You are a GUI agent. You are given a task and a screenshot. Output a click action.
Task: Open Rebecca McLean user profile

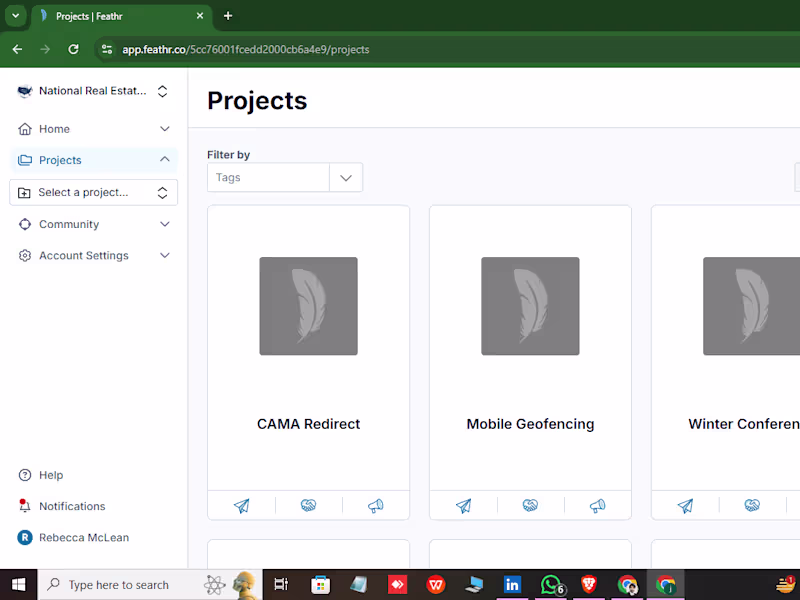tap(84, 538)
